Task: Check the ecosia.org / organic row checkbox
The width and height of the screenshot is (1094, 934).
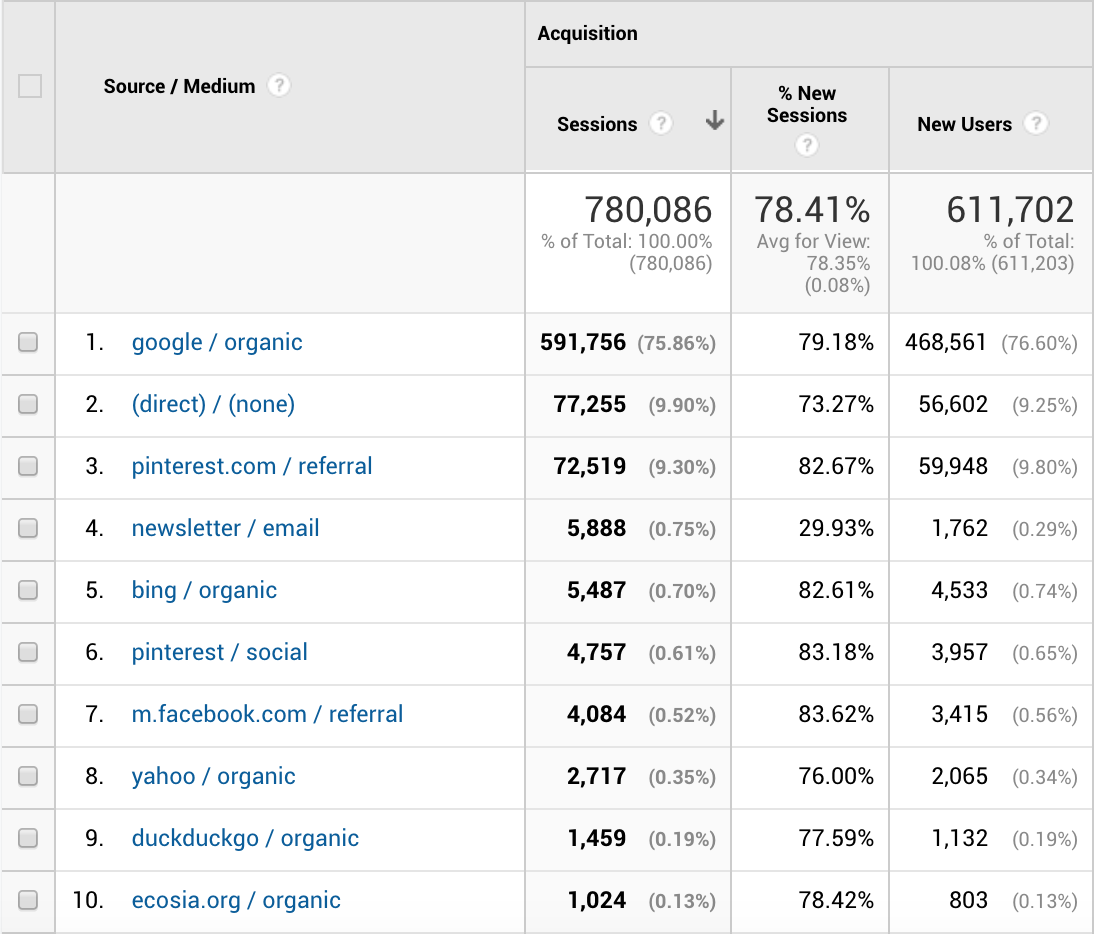Action: [x=28, y=900]
